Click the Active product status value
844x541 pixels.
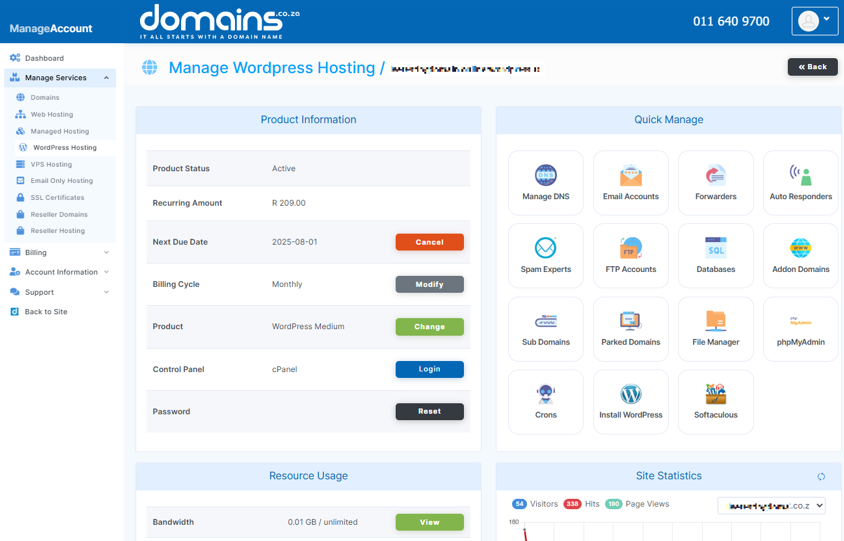284,168
